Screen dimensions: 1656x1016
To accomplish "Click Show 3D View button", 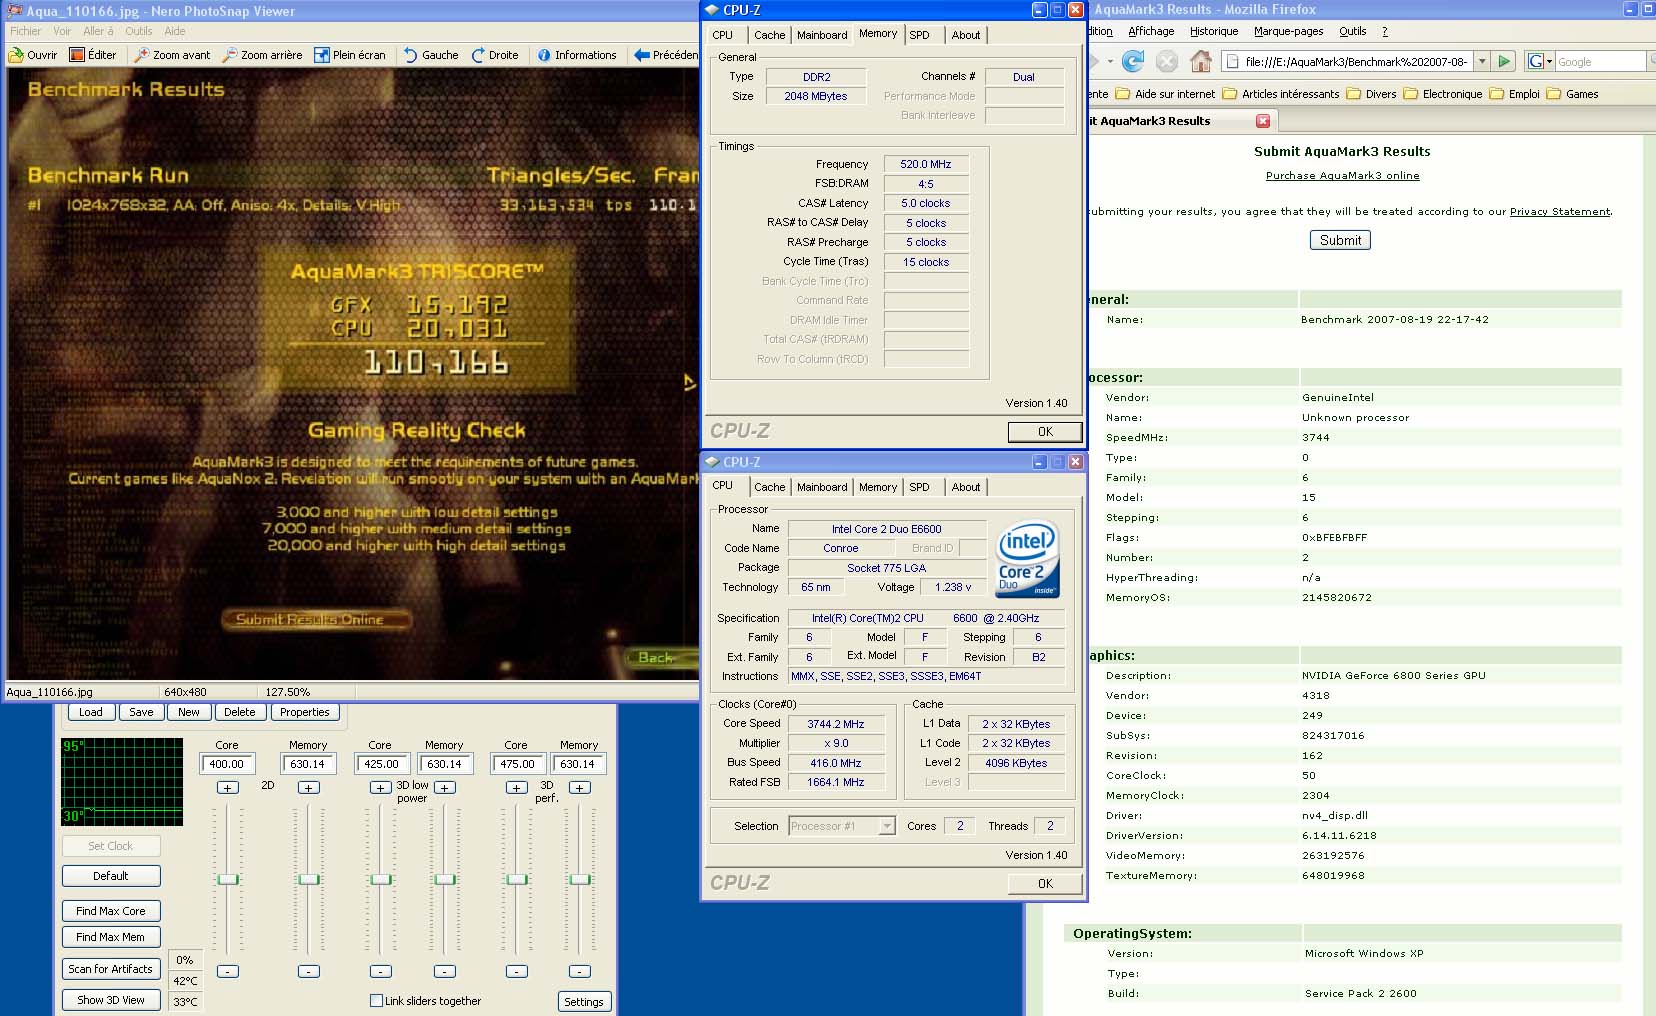I will pyautogui.click(x=111, y=1000).
